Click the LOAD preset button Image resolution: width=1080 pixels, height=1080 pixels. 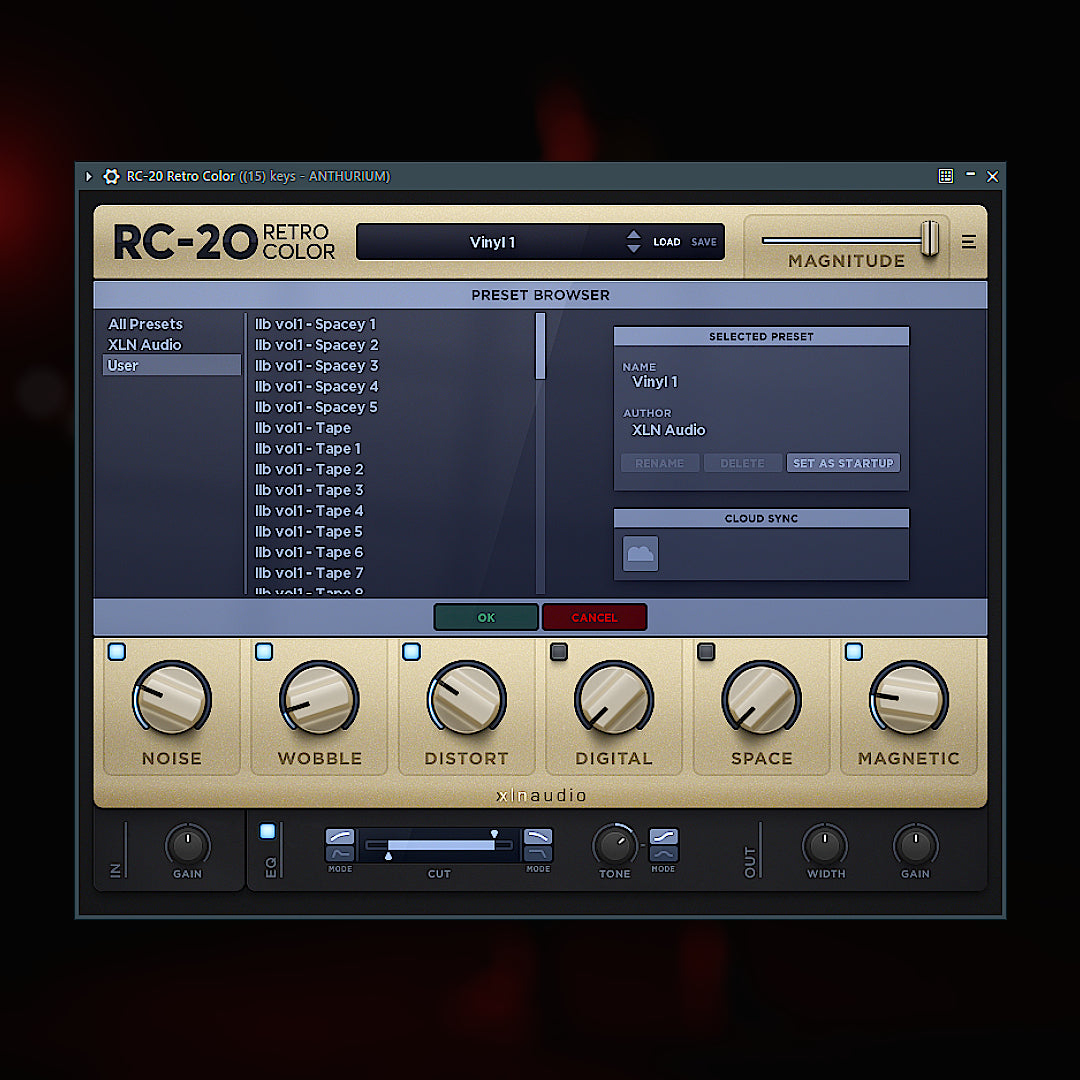(x=667, y=242)
